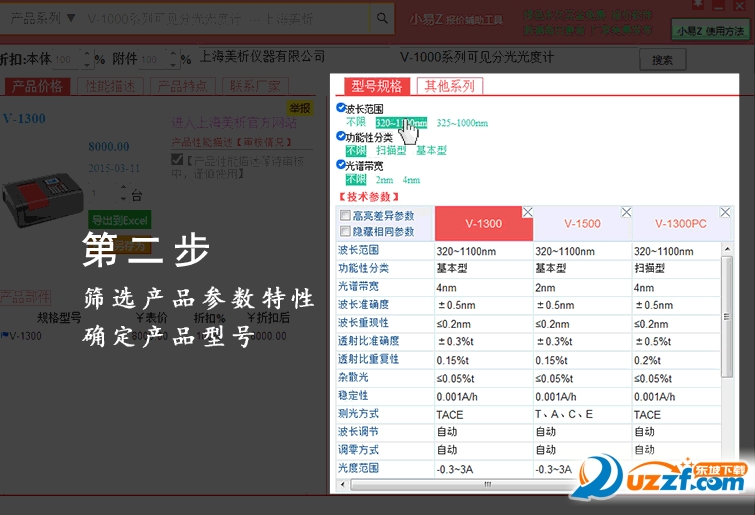Select 不限 under 功能性分类
Image resolution: width=755 pixels, height=515 pixels.
pos(356,151)
